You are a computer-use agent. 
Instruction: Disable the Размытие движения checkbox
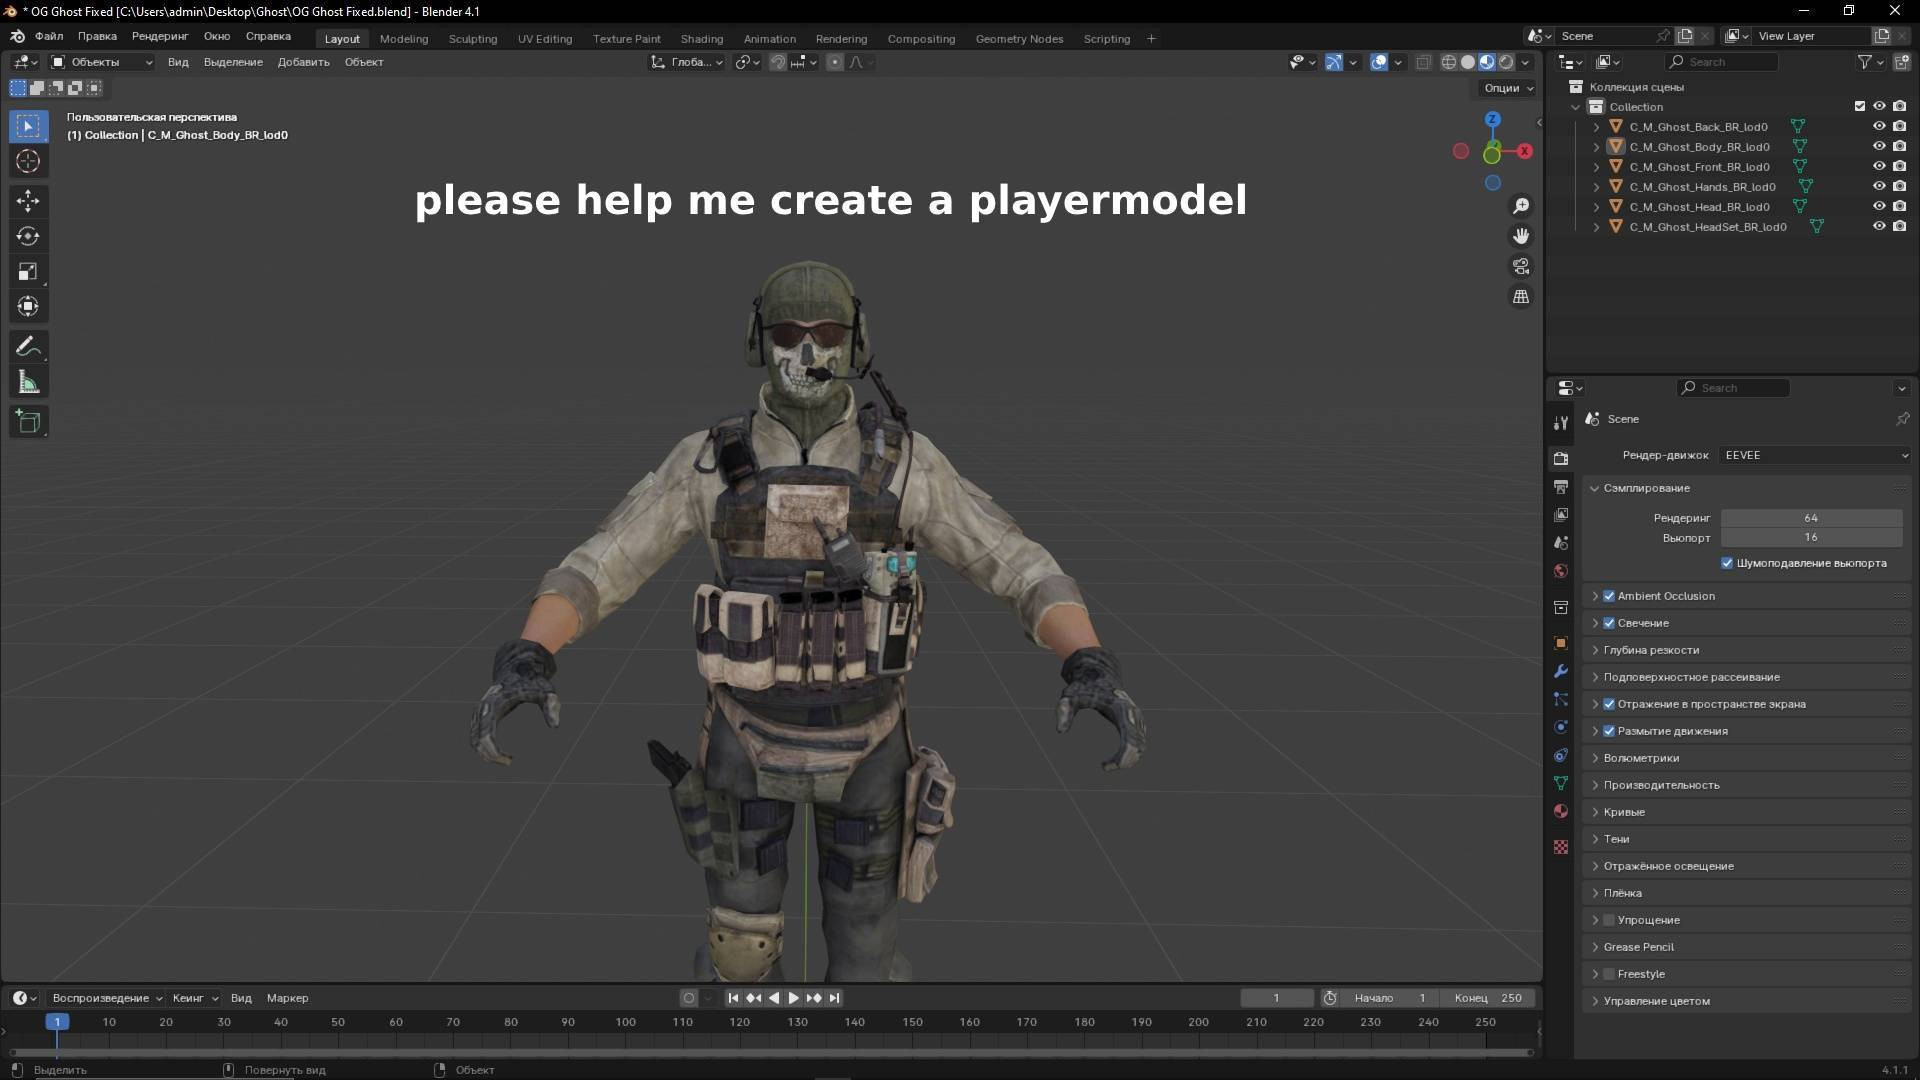tap(1608, 731)
